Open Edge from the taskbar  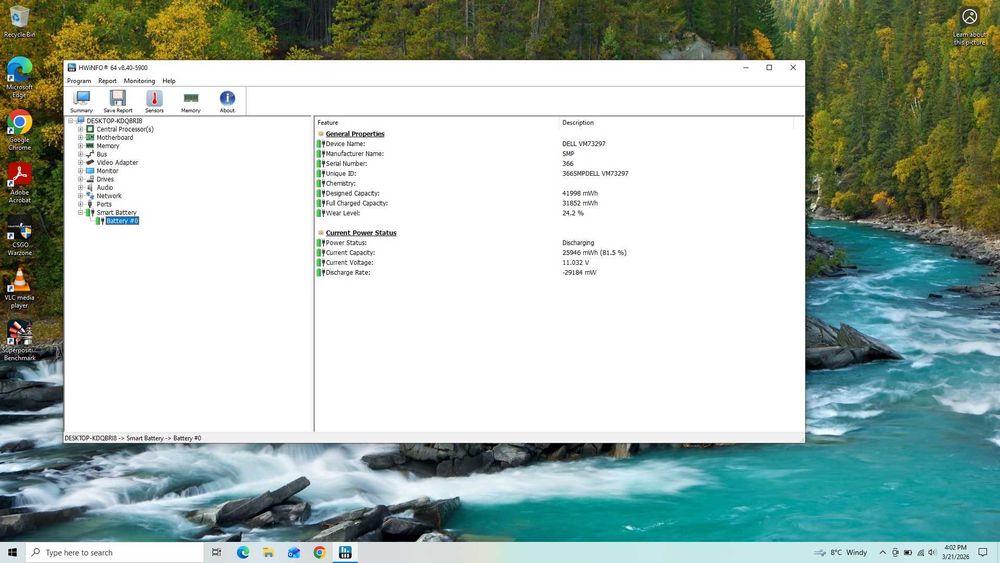pyautogui.click(x=243, y=552)
